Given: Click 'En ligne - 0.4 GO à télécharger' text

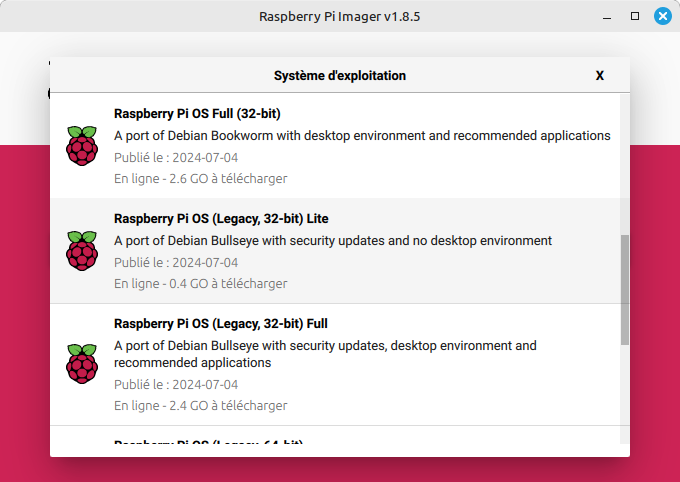Looking at the screenshot, I should pyautogui.click(x=201, y=284).
